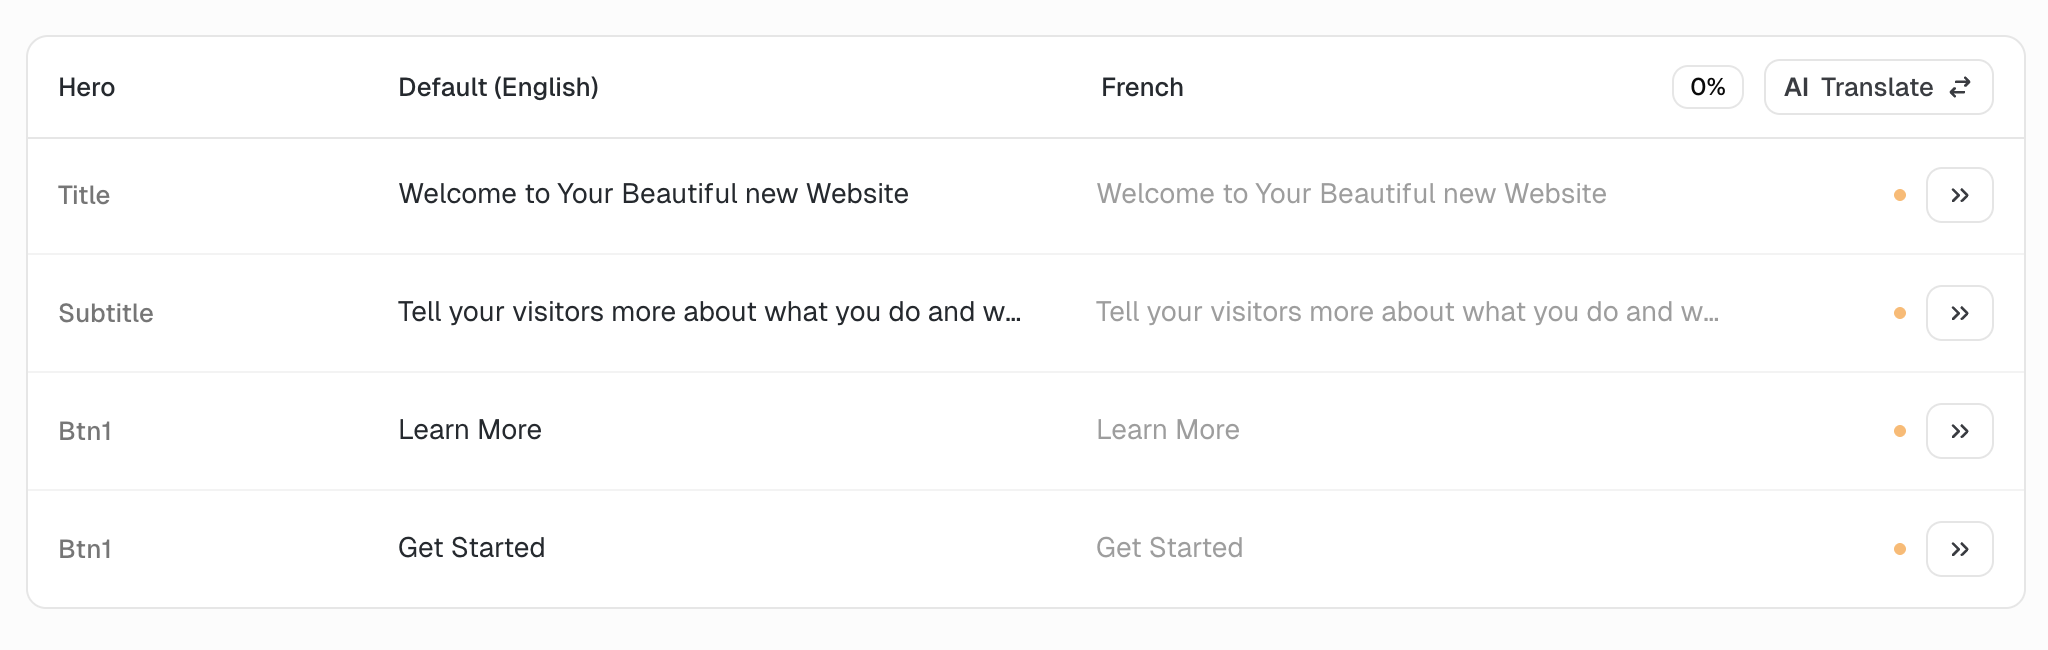Click the orange dot in the Get Started row
The width and height of the screenshot is (2048, 650).
tap(1900, 549)
